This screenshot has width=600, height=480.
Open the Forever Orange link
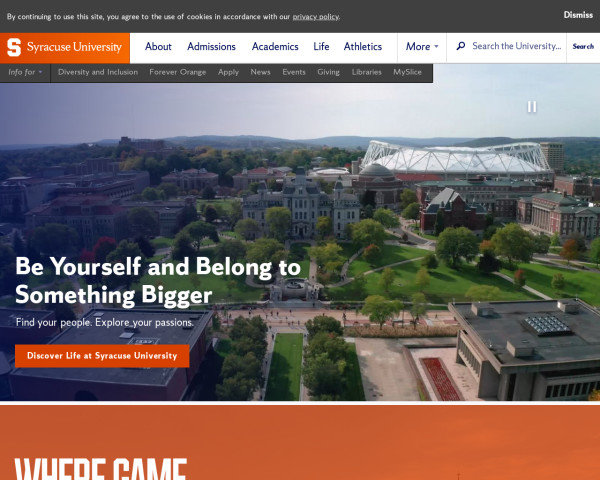(x=178, y=72)
